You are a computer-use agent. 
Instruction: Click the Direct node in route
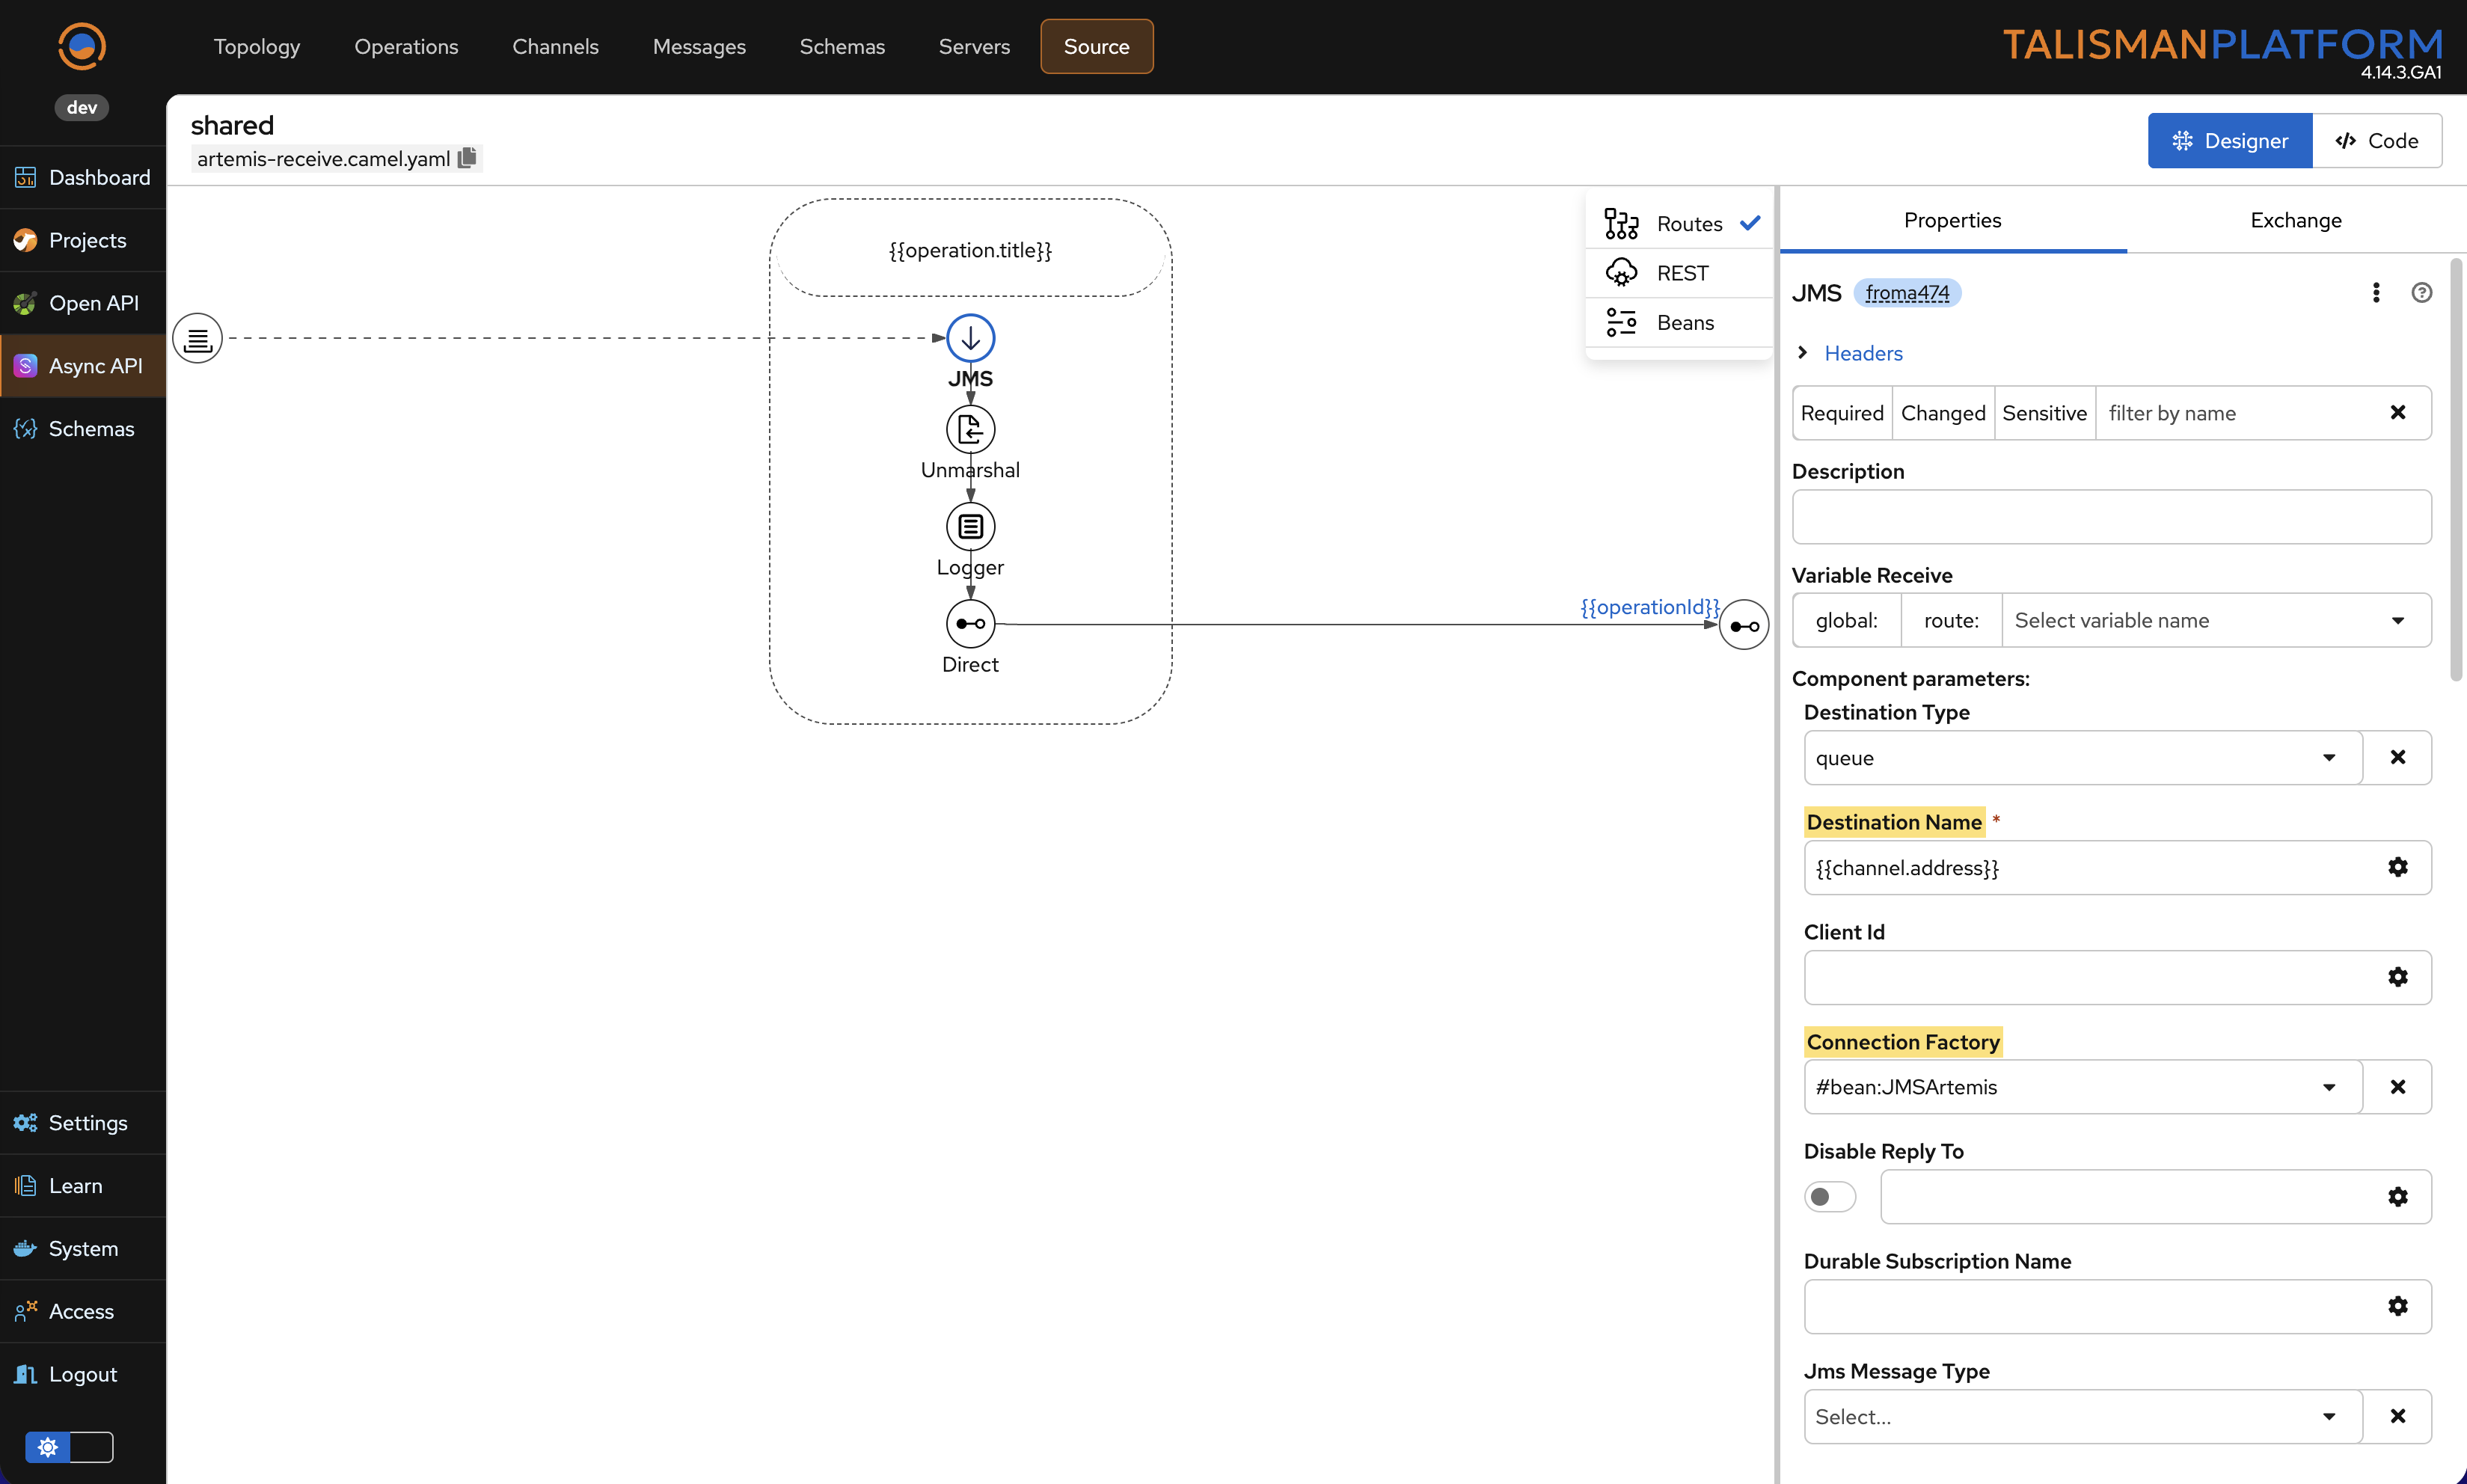click(969, 624)
